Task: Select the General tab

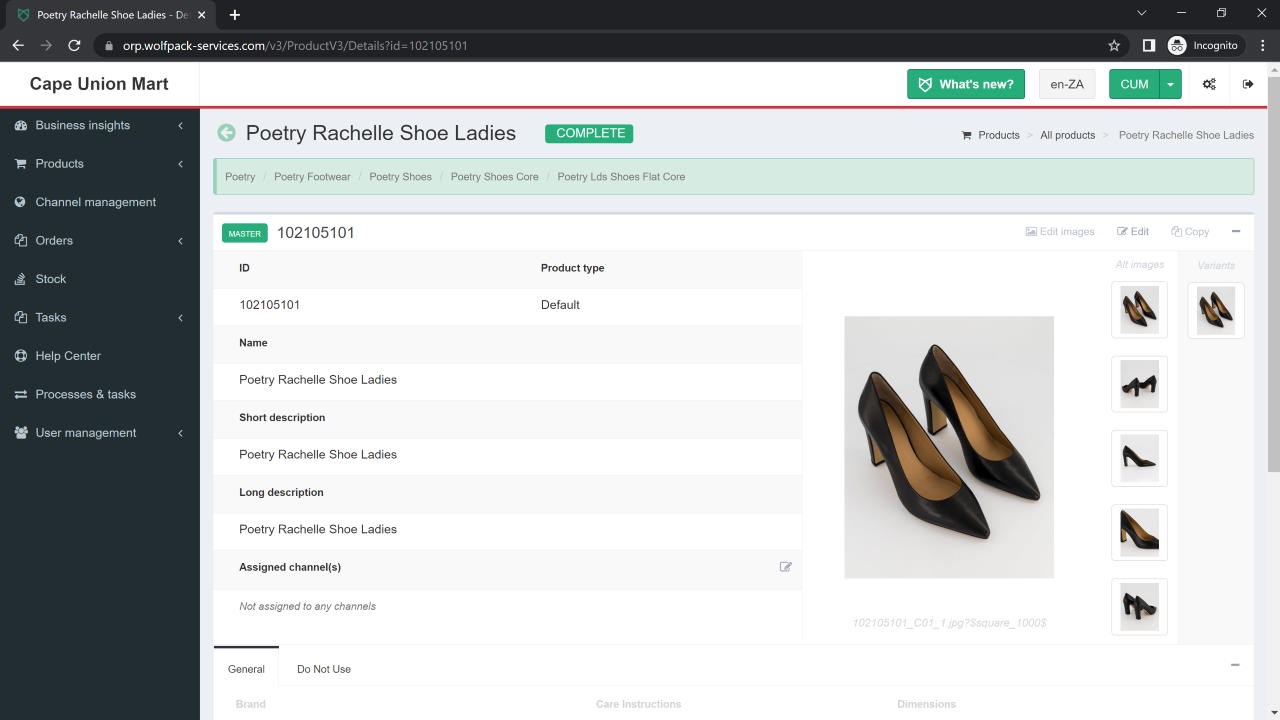Action: 246,669
